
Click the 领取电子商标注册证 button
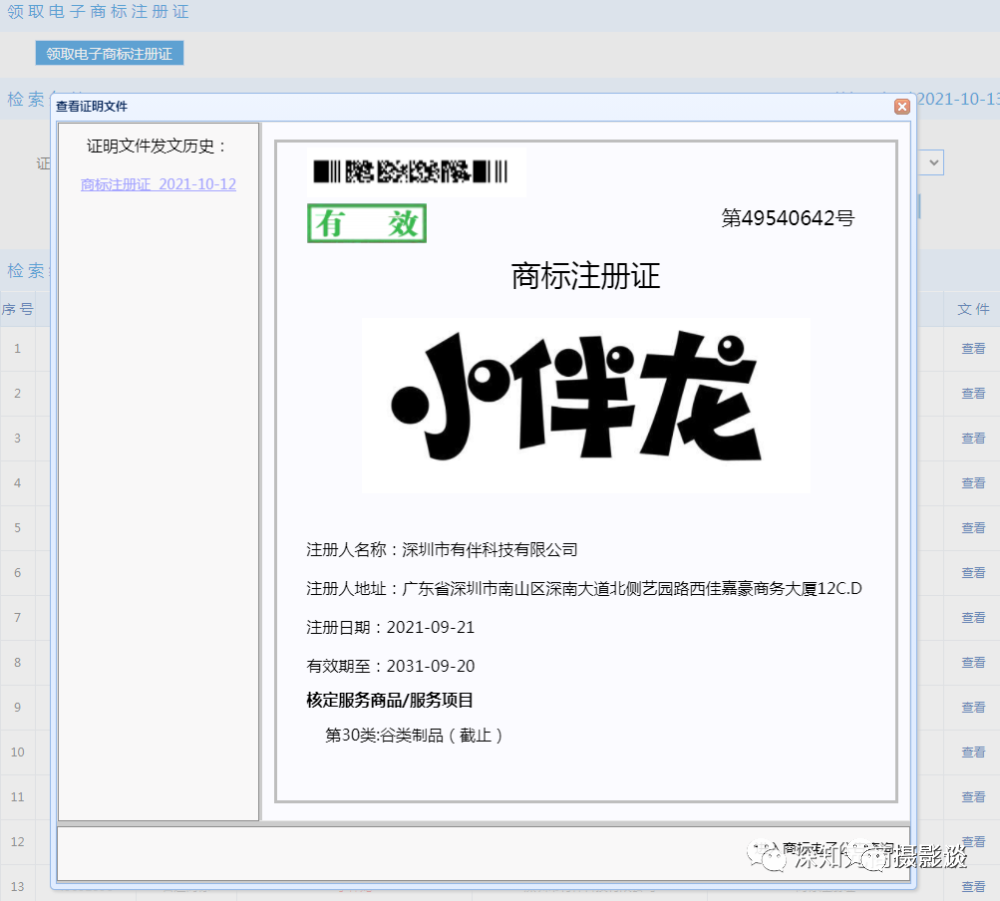point(110,54)
